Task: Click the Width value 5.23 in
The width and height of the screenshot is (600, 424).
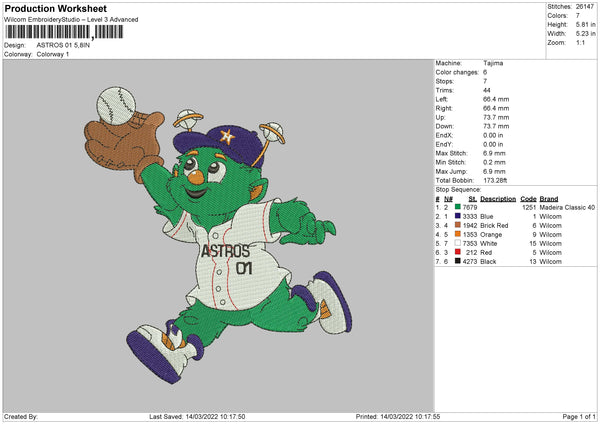Action: pos(585,34)
